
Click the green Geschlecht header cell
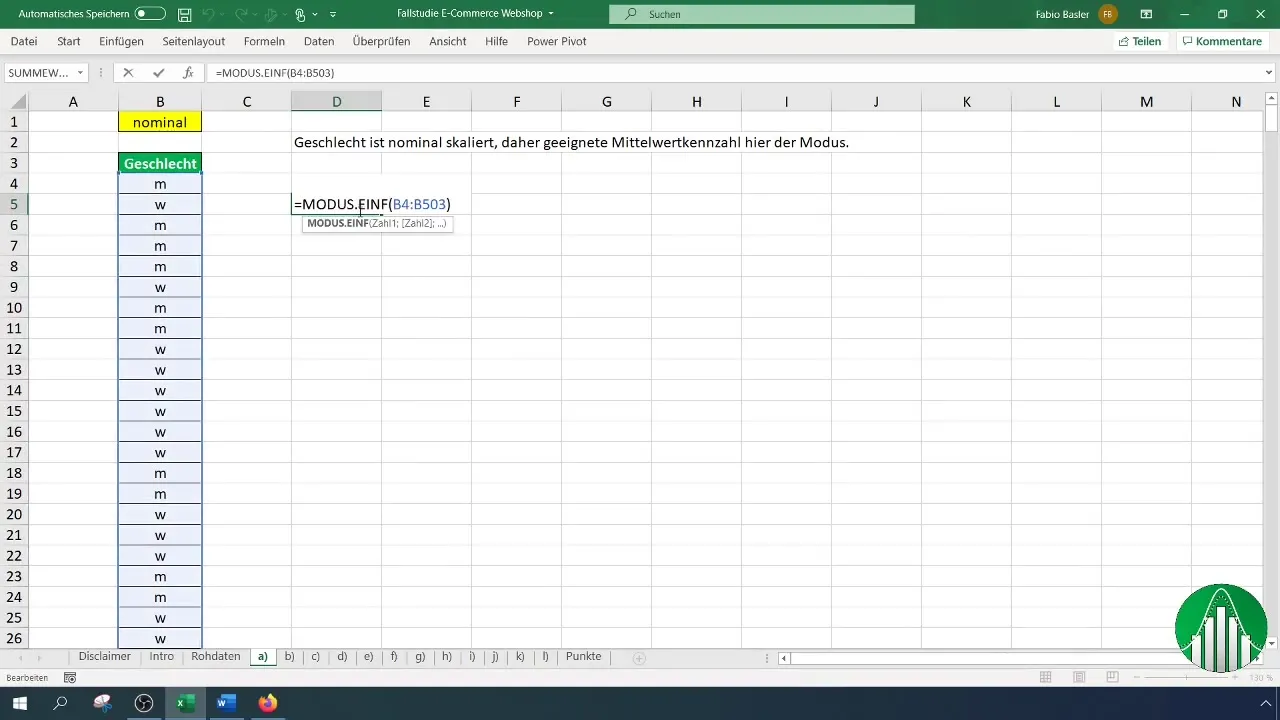click(x=160, y=163)
